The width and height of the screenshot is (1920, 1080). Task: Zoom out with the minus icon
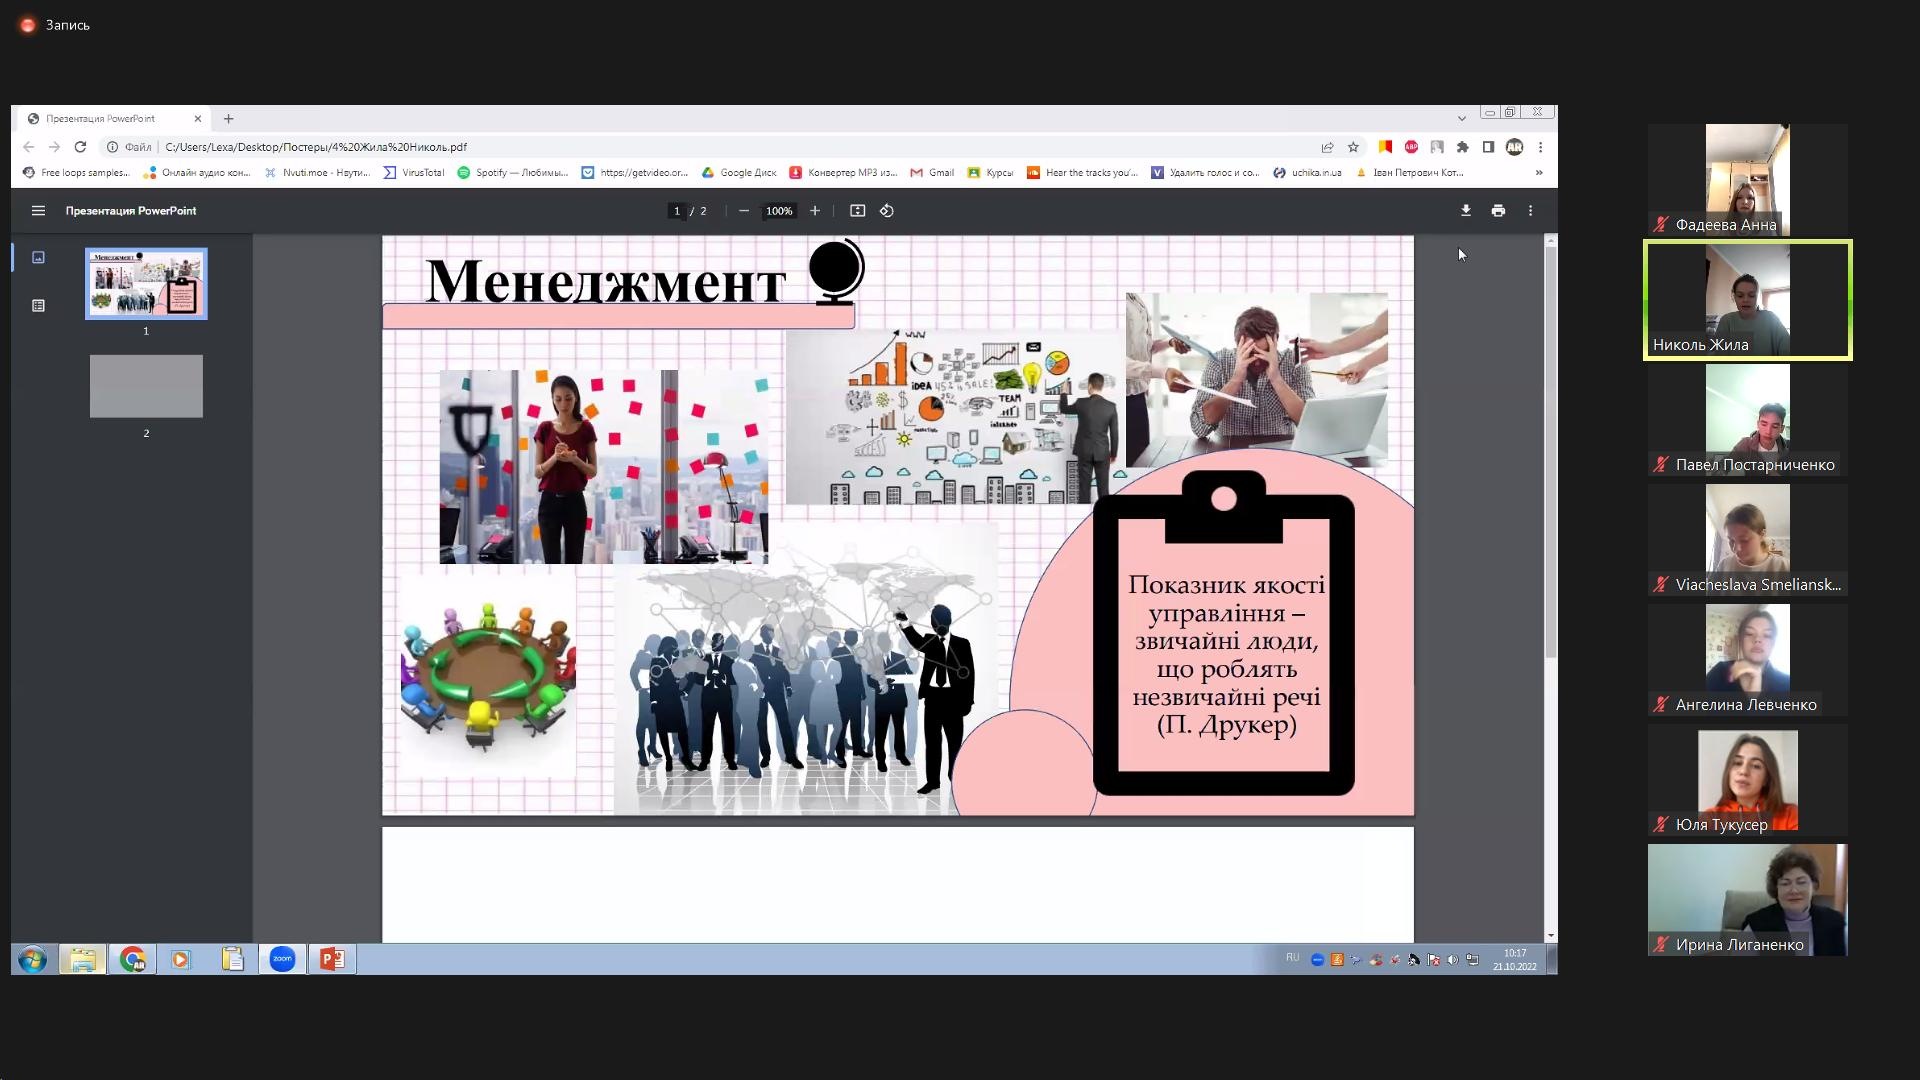tap(744, 211)
